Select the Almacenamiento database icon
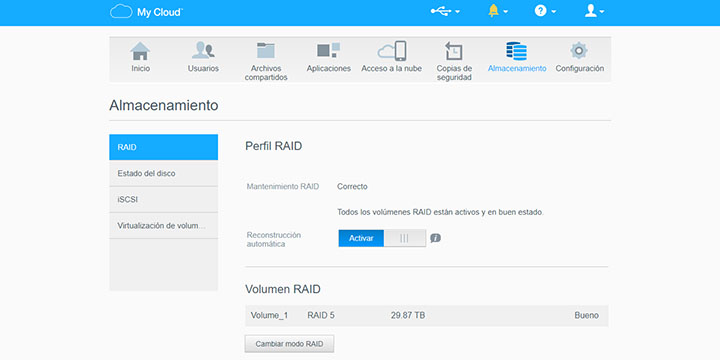The height and width of the screenshot is (360, 720). point(517,51)
